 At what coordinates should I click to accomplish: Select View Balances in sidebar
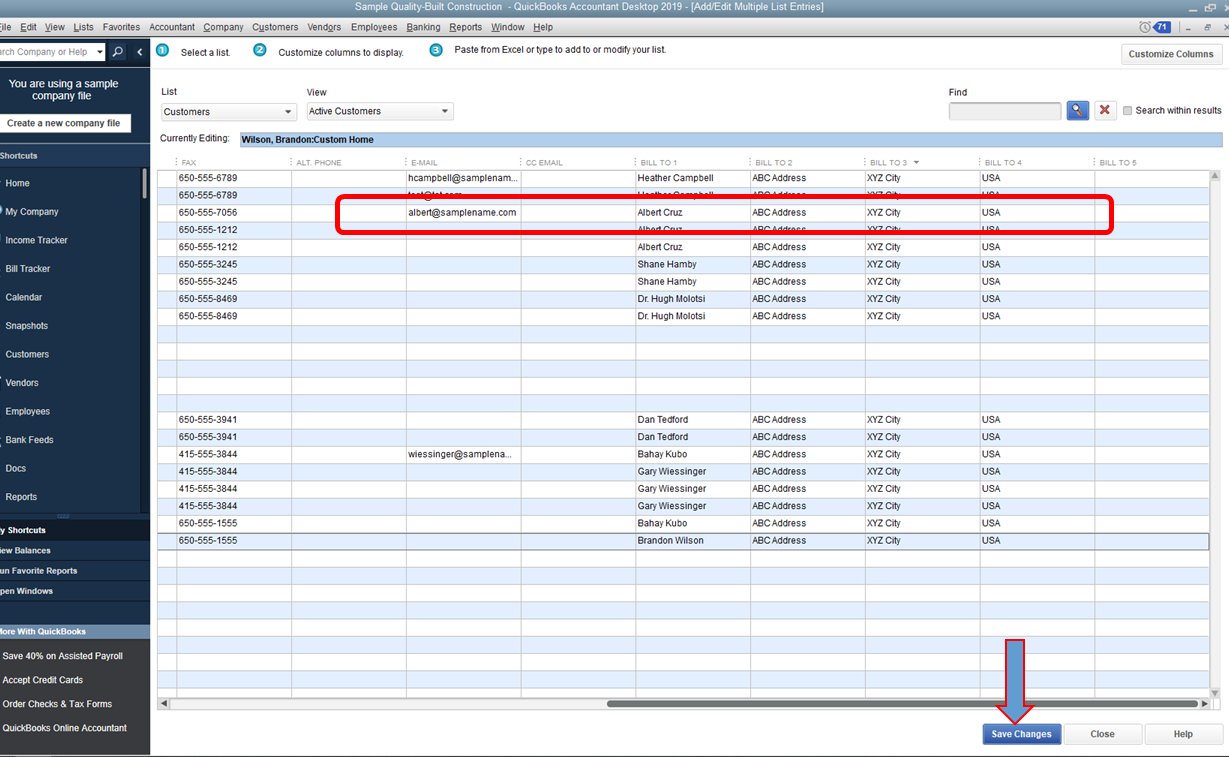(x=25, y=550)
